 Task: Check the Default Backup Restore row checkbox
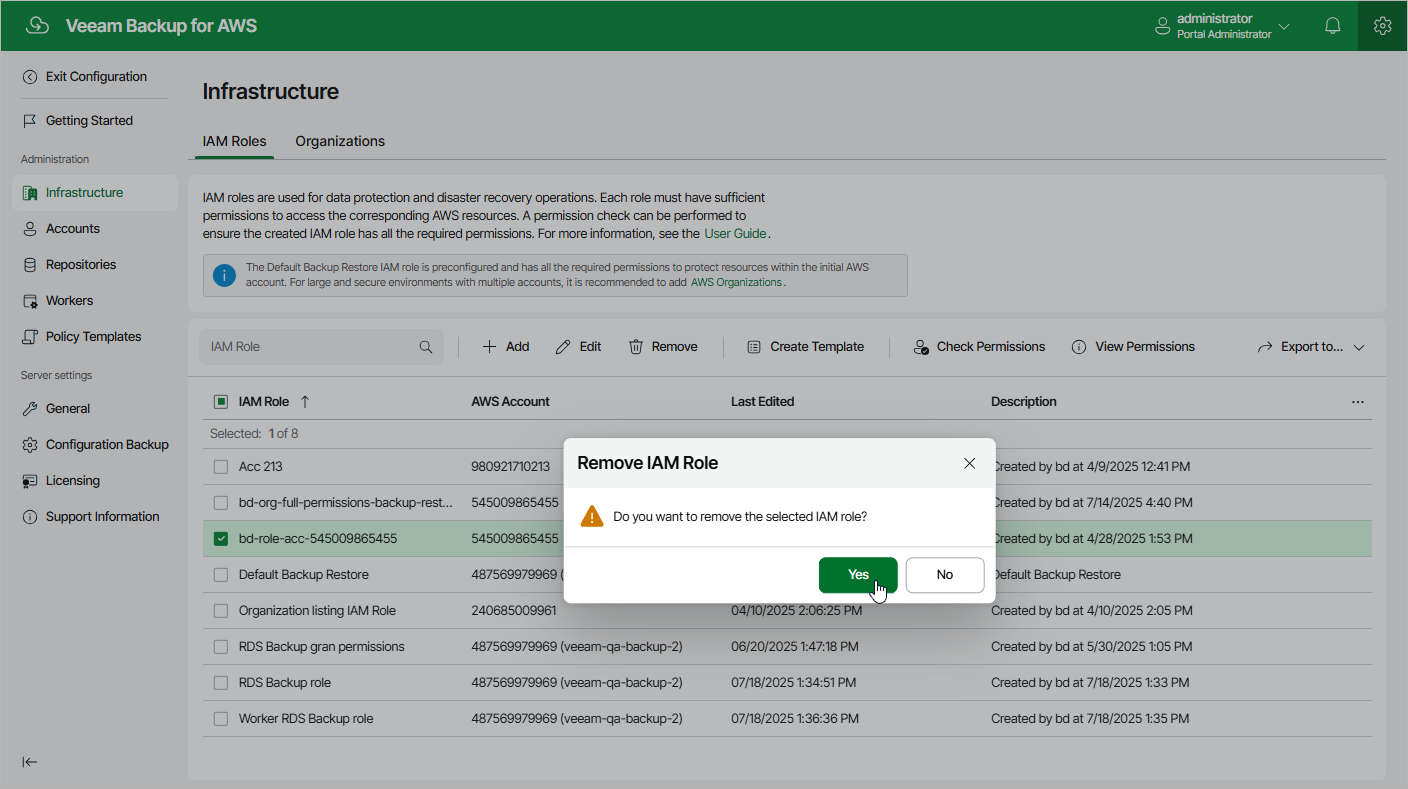point(221,575)
